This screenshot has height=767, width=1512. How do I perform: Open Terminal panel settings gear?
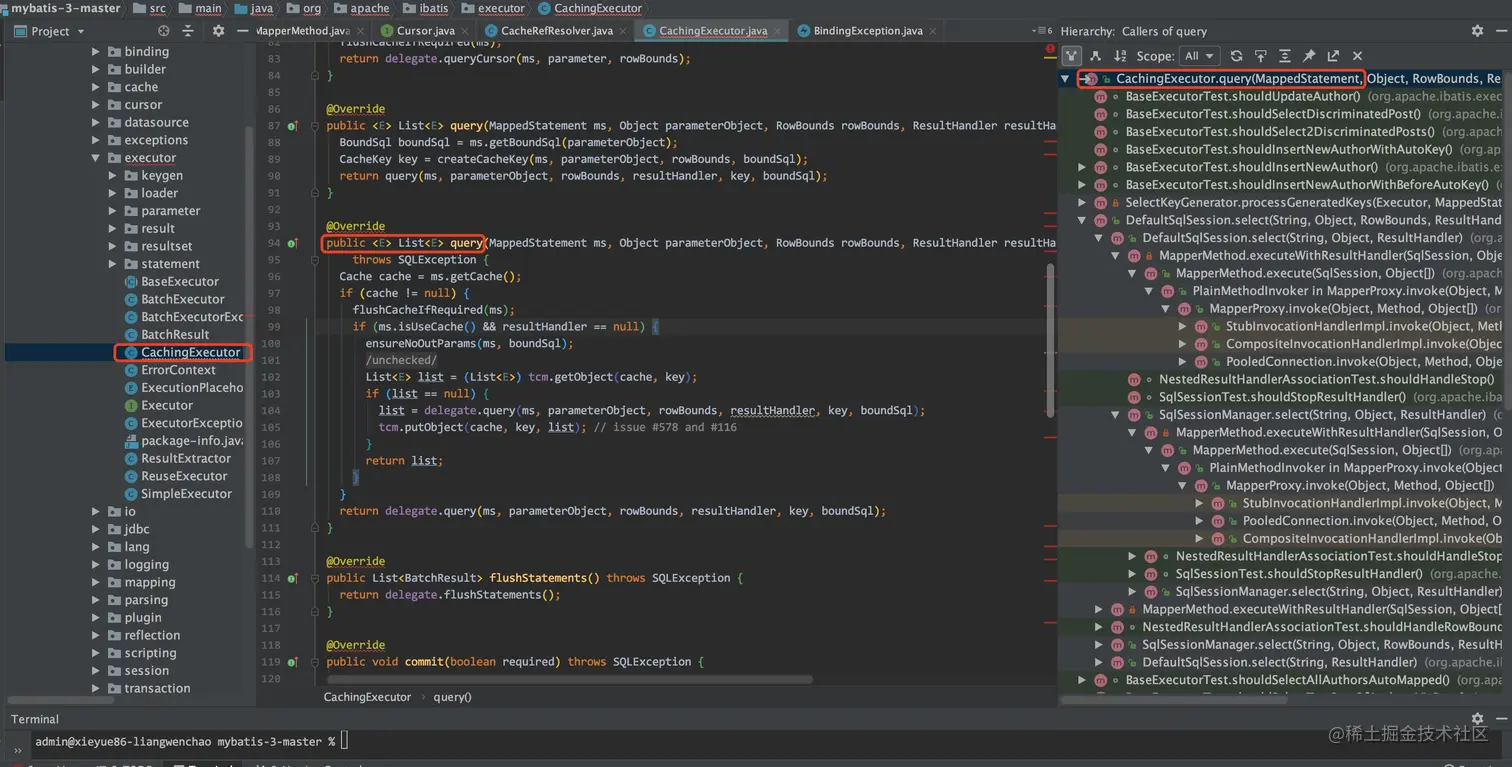[1477, 719]
